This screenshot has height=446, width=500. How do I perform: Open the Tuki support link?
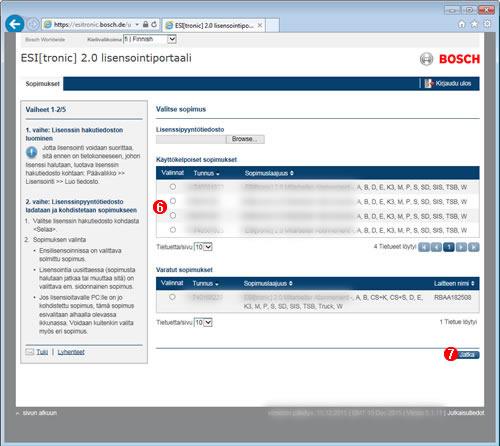point(42,352)
